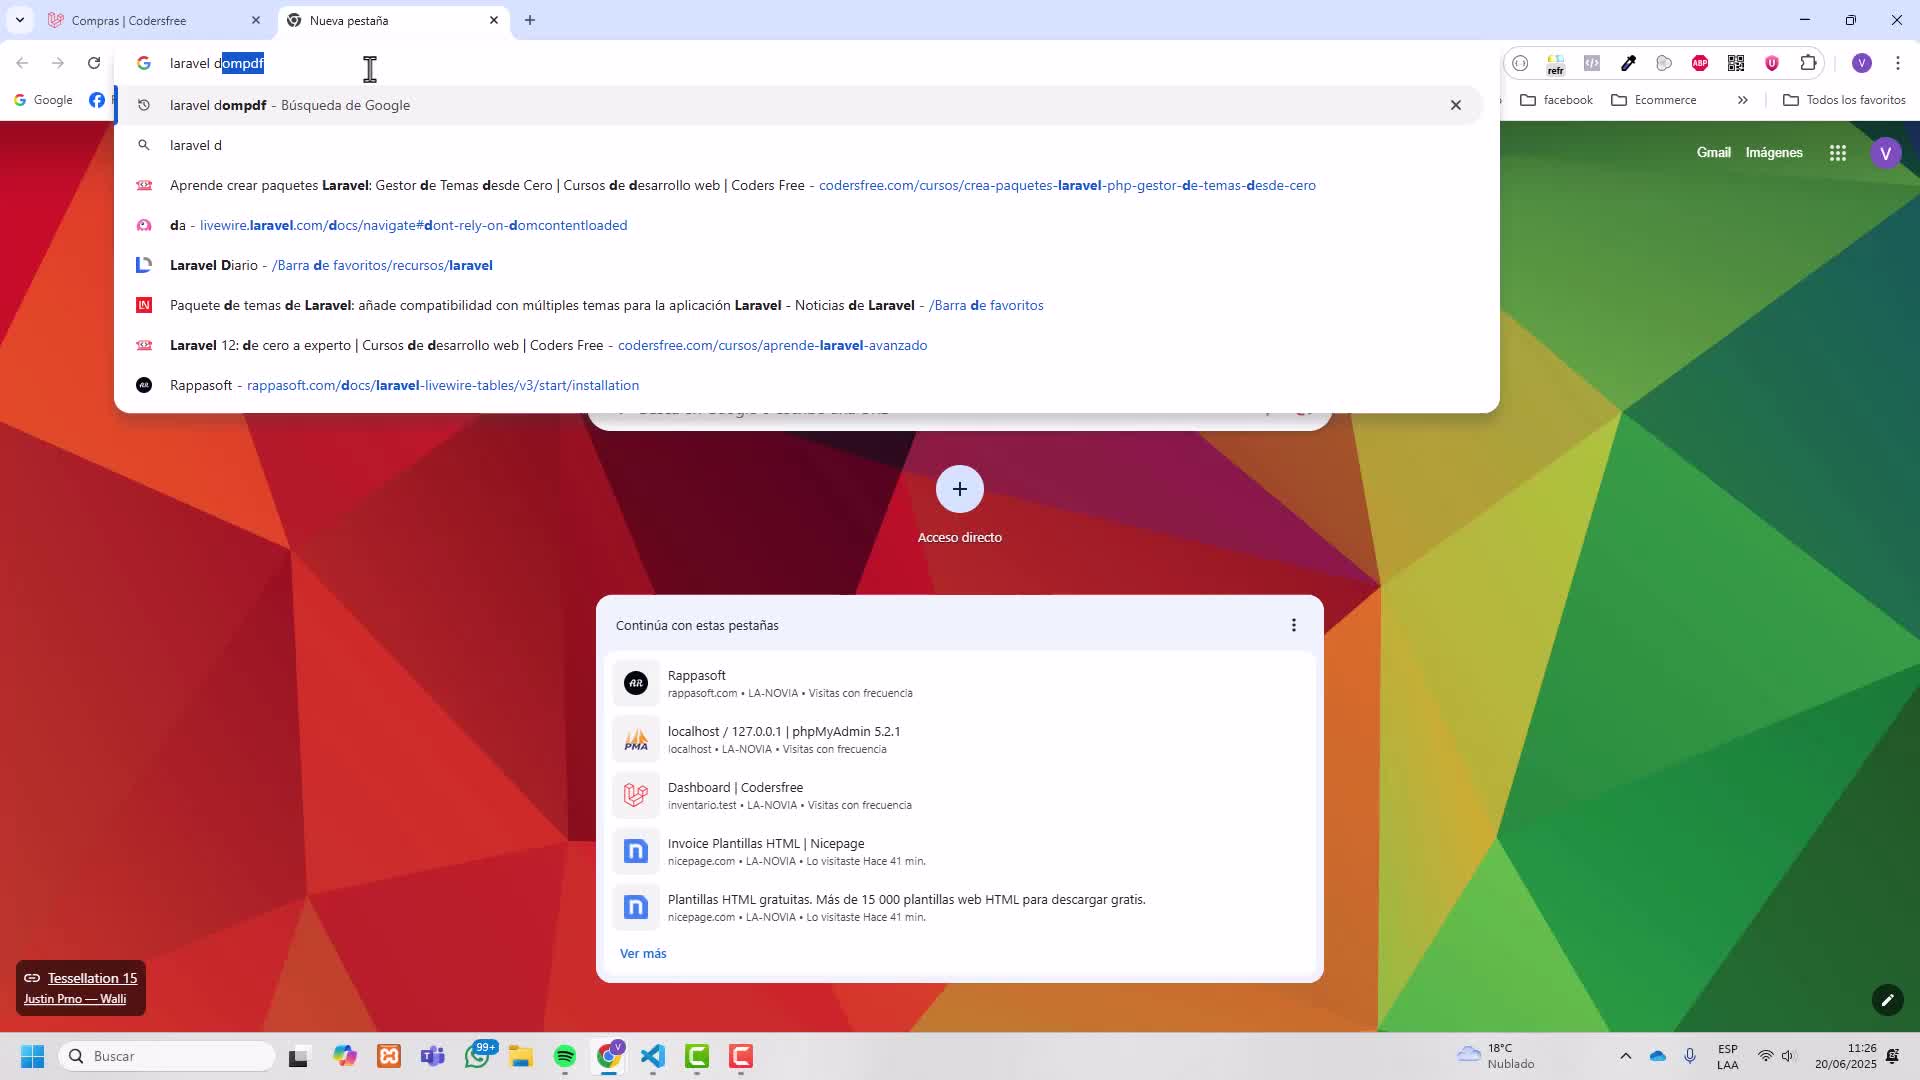Screen dimensions: 1920x1080
Task: Open 'Invoice Plantillas HTML | Nicepage' entry
Action: point(960,851)
